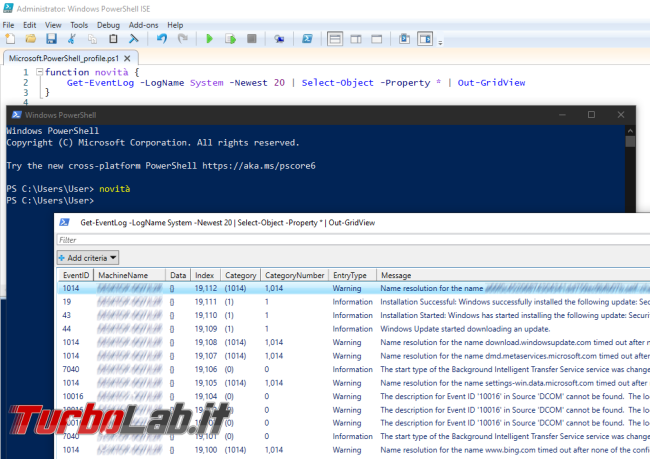Click the PowerShell console prompt line
The height and width of the screenshot is (459, 650).
click(50, 201)
